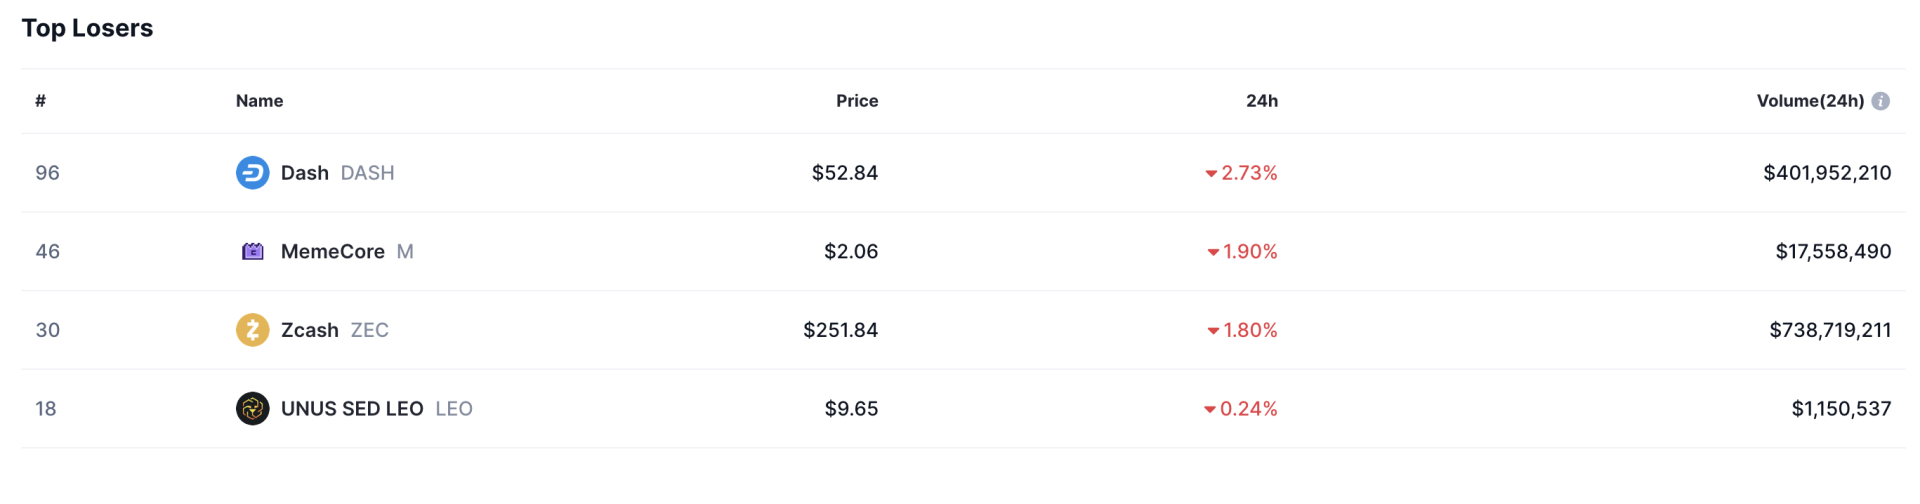Click Dash's -2.73% change value
Image resolution: width=1920 pixels, height=504 pixels.
[1248, 173]
